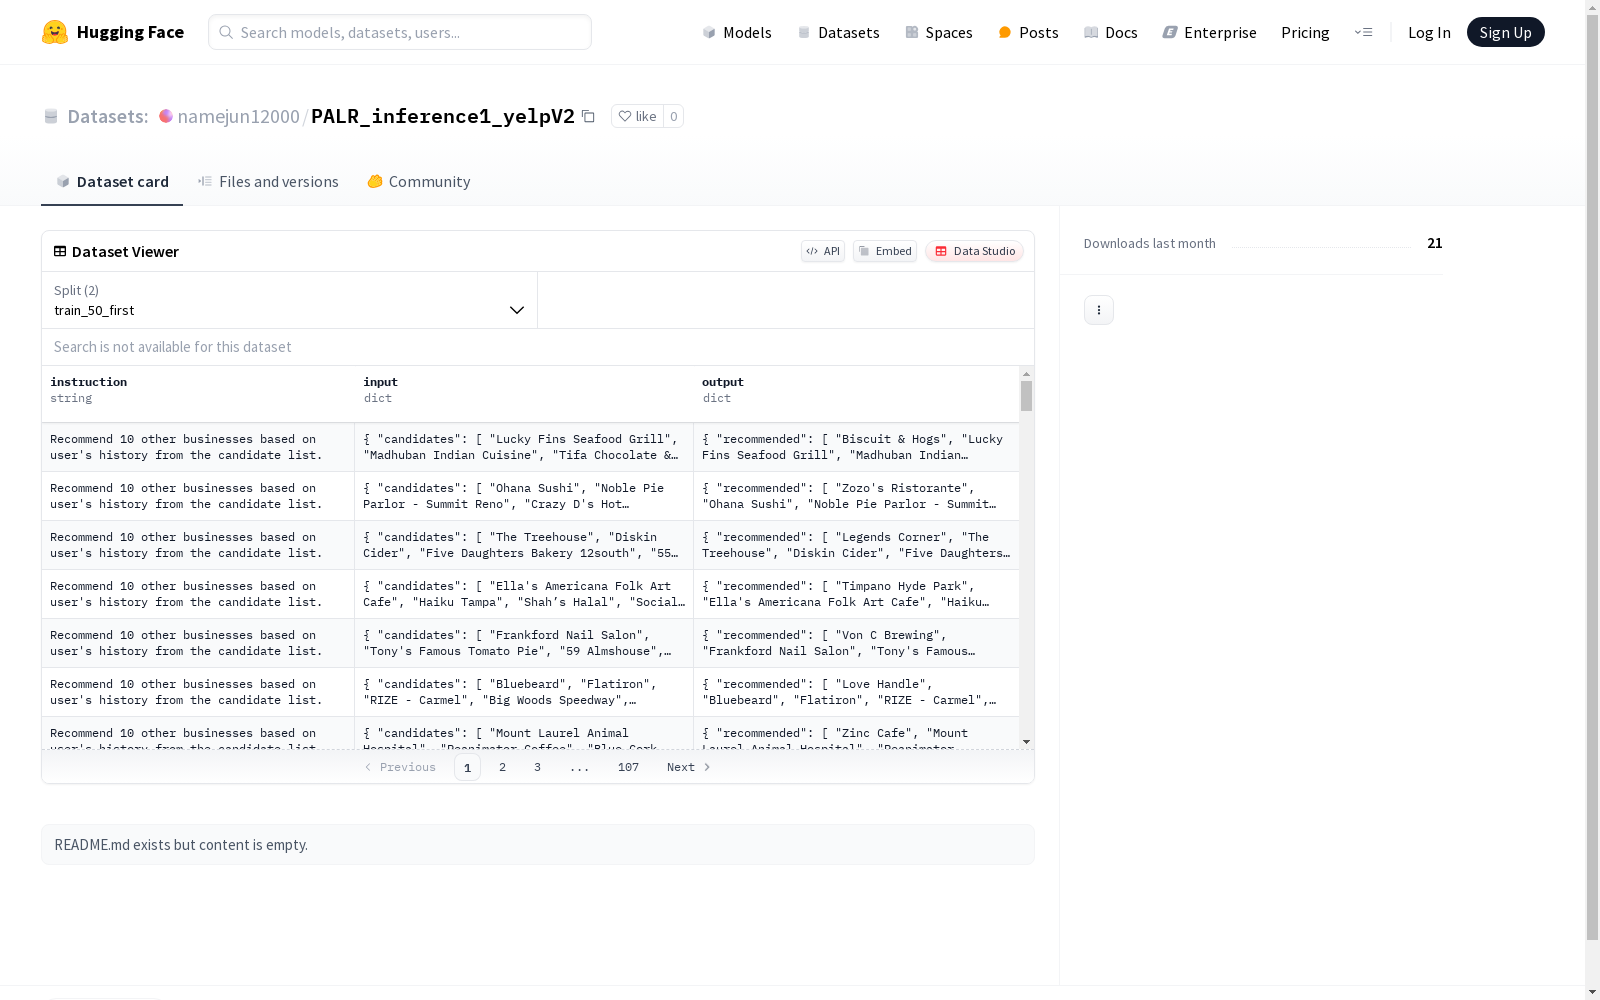Launch Data Studio

click(x=974, y=251)
